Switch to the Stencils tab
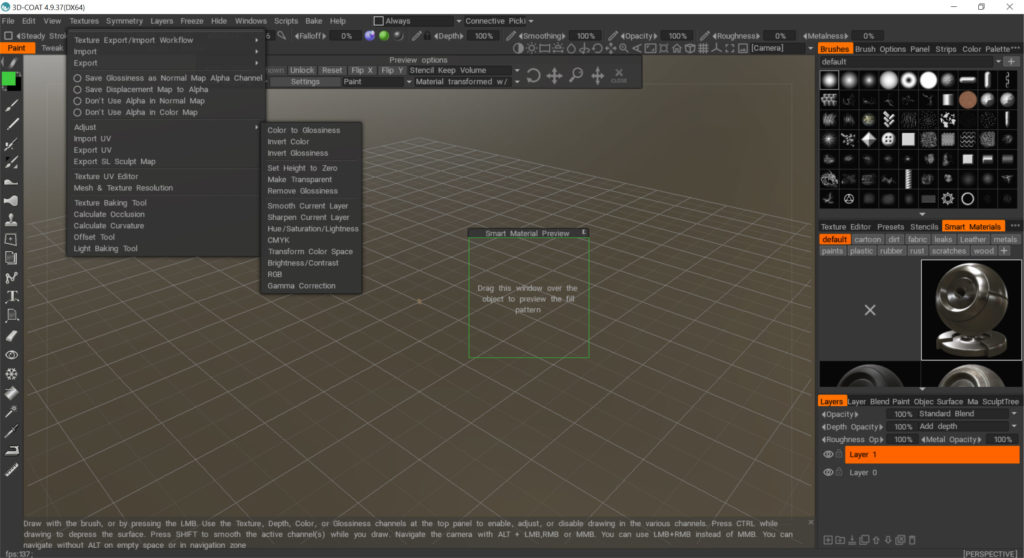This screenshot has width=1024, height=558. pos(923,227)
